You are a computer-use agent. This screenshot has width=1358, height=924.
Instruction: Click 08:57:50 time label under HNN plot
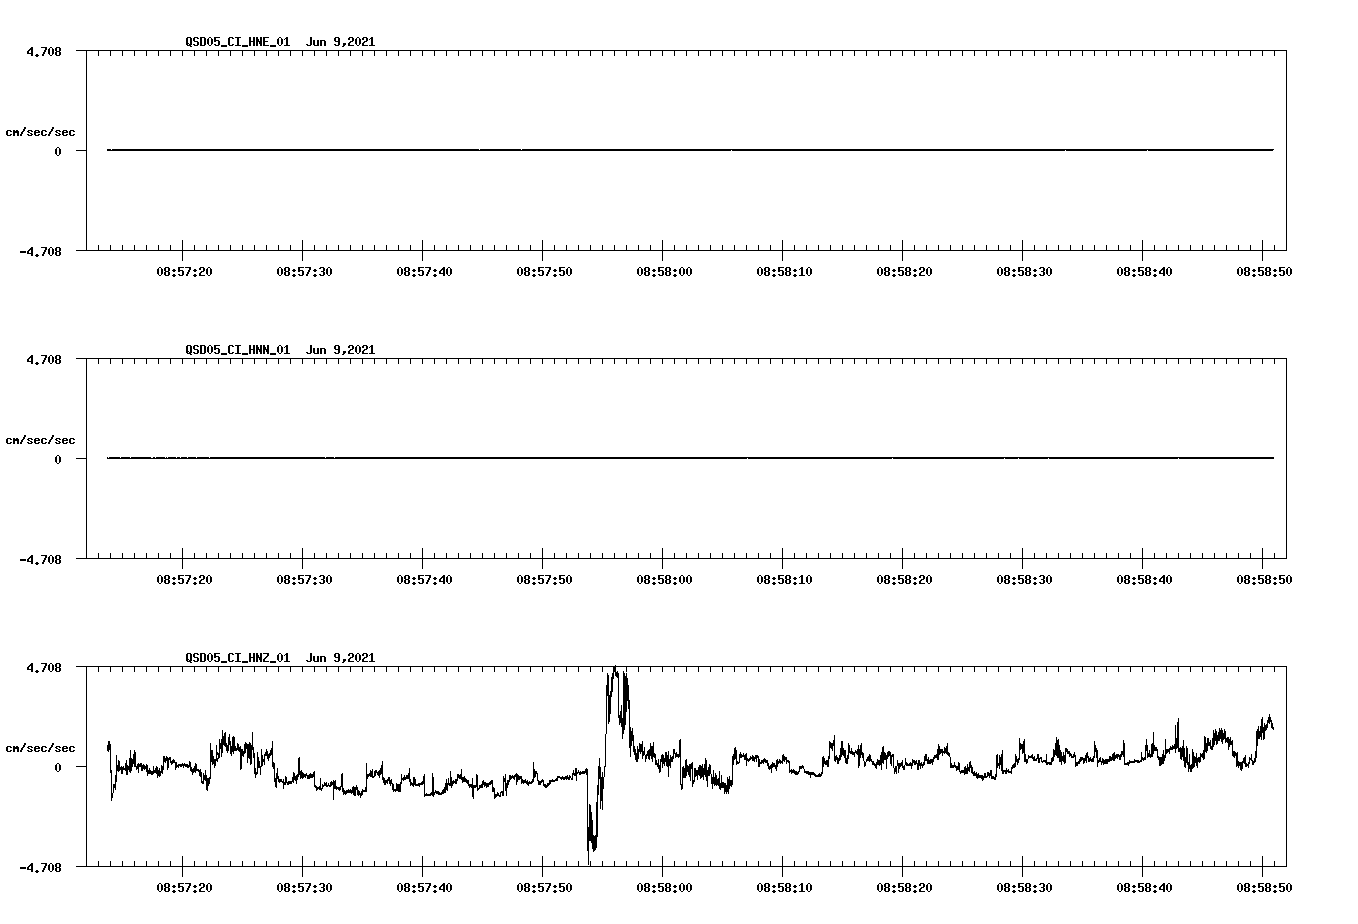pyautogui.click(x=544, y=579)
